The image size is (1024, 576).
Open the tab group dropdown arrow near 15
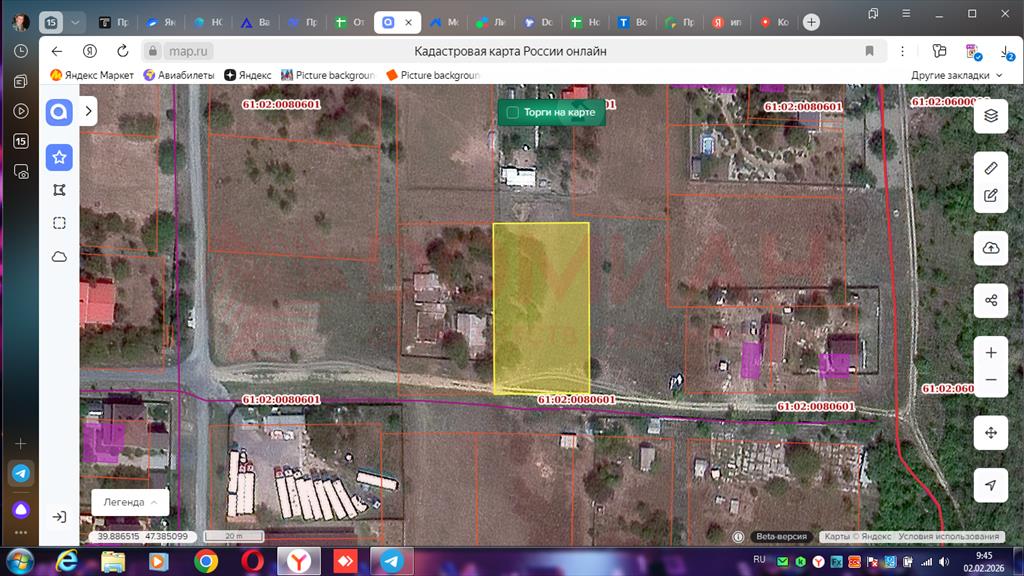76,21
